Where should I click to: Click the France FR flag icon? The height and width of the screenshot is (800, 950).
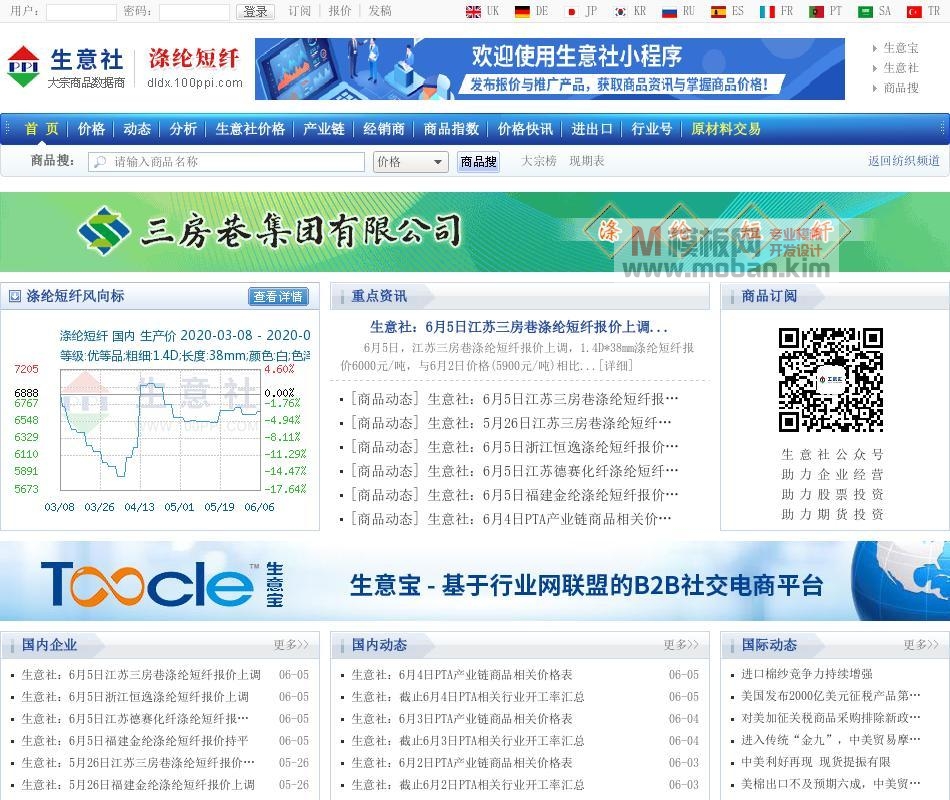767,12
